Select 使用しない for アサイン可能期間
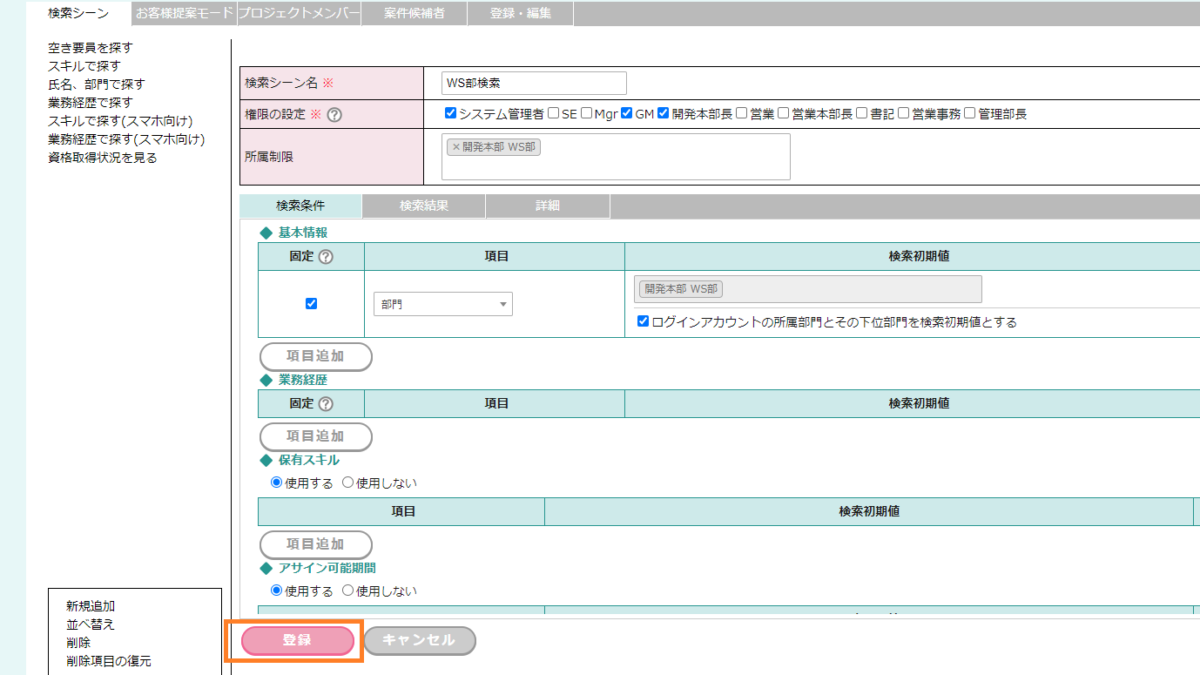 (348, 591)
